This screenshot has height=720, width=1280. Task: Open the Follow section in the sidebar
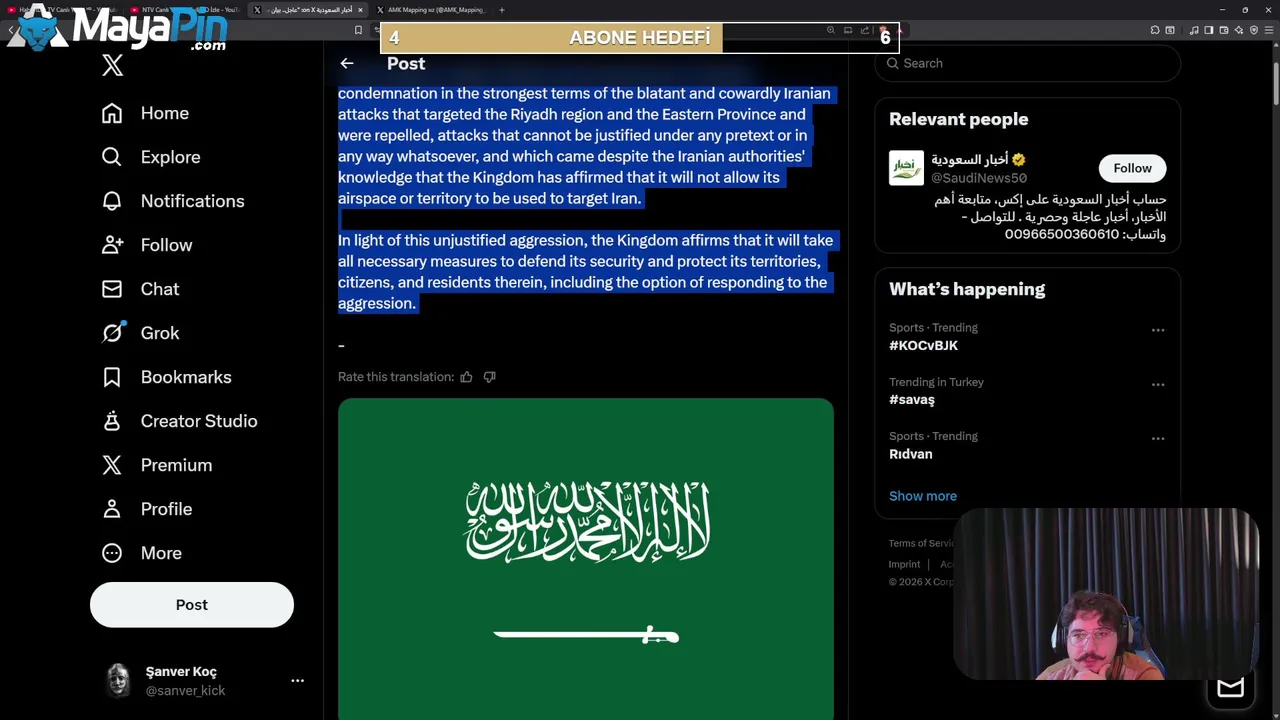click(x=147, y=245)
